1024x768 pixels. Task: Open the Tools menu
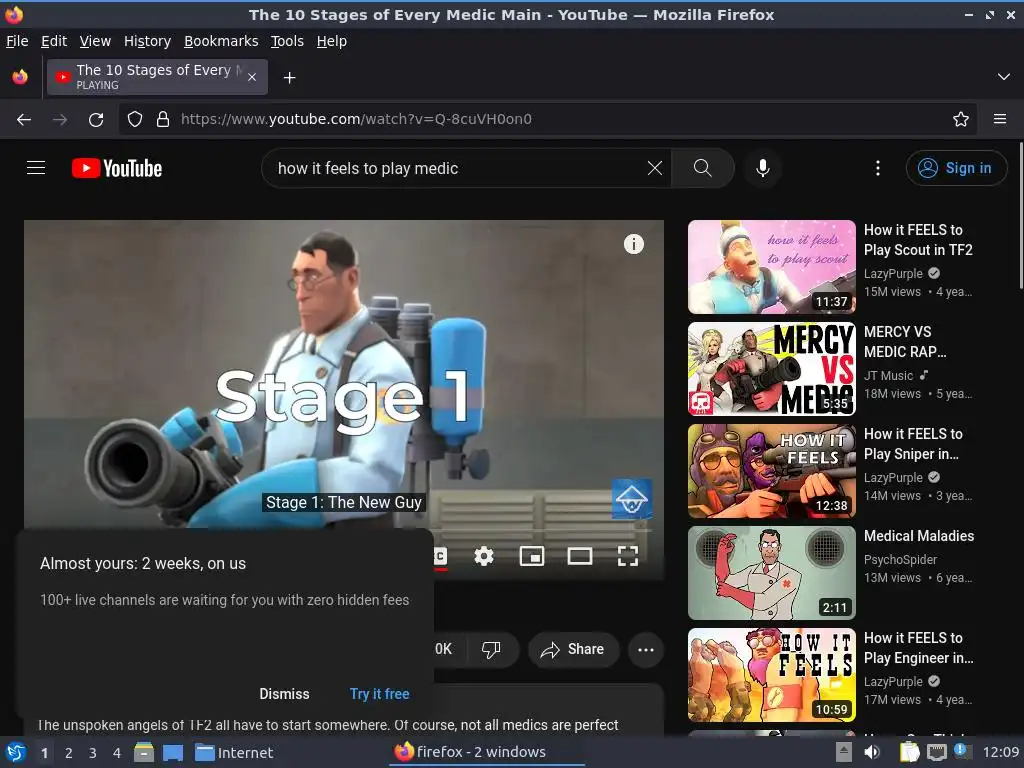[x=287, y=41]
